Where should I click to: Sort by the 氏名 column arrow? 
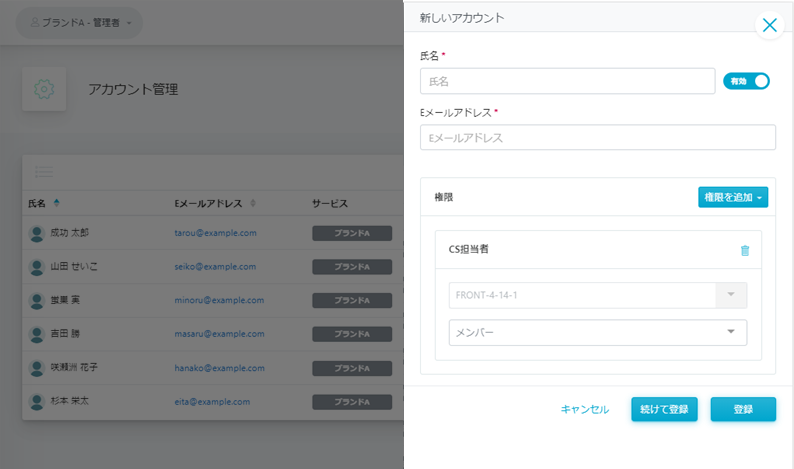pyautogui.click(x=56, y=203)
